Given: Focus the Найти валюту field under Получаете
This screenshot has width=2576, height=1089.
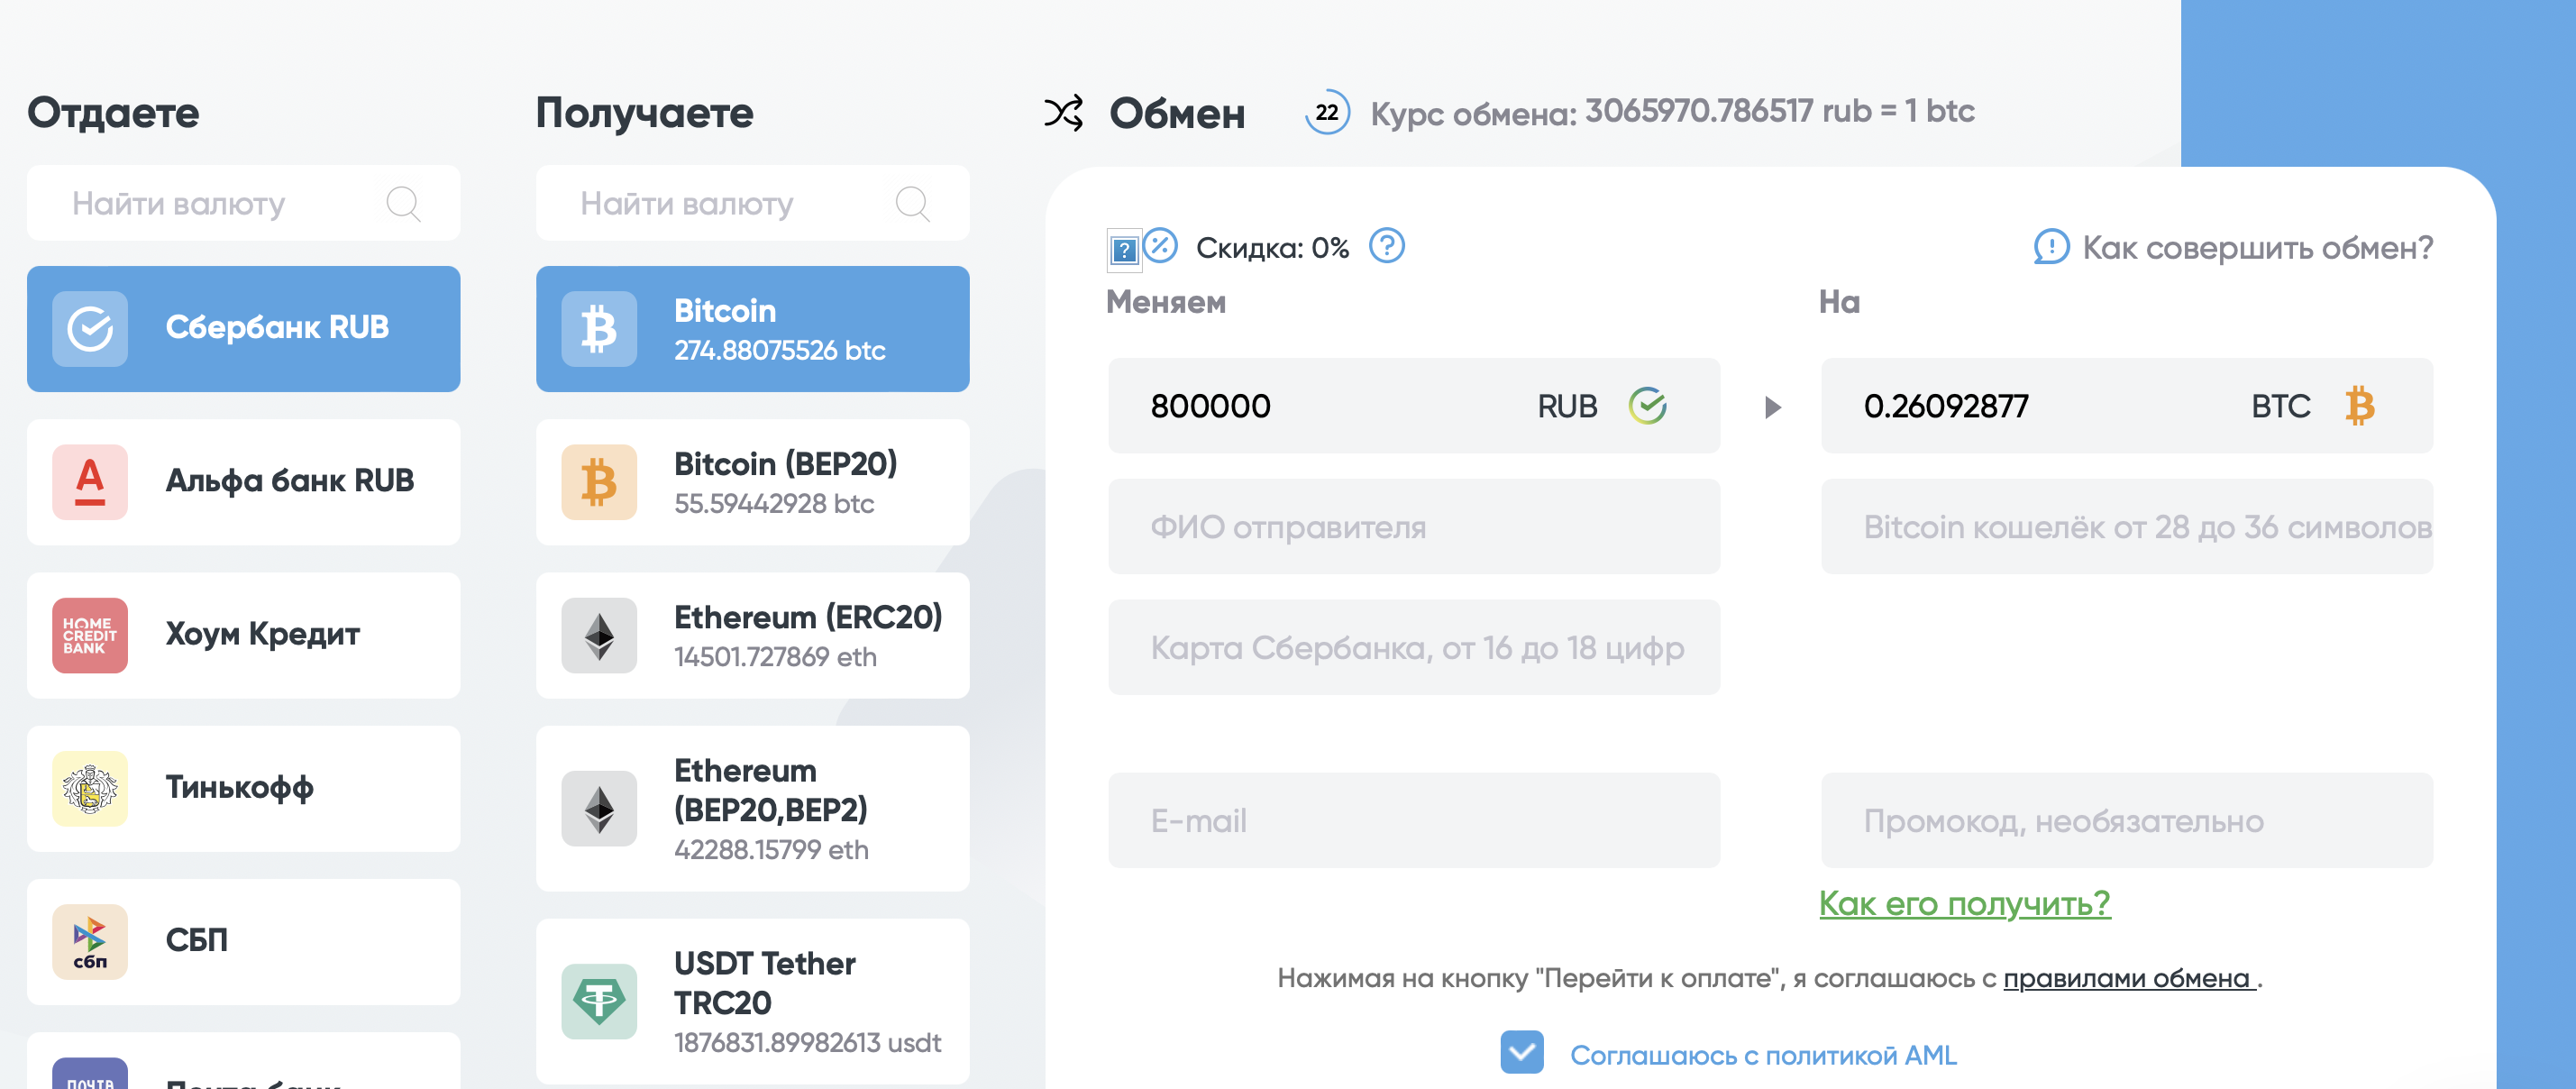Looking at the screenshot, I should coord(753,203).
